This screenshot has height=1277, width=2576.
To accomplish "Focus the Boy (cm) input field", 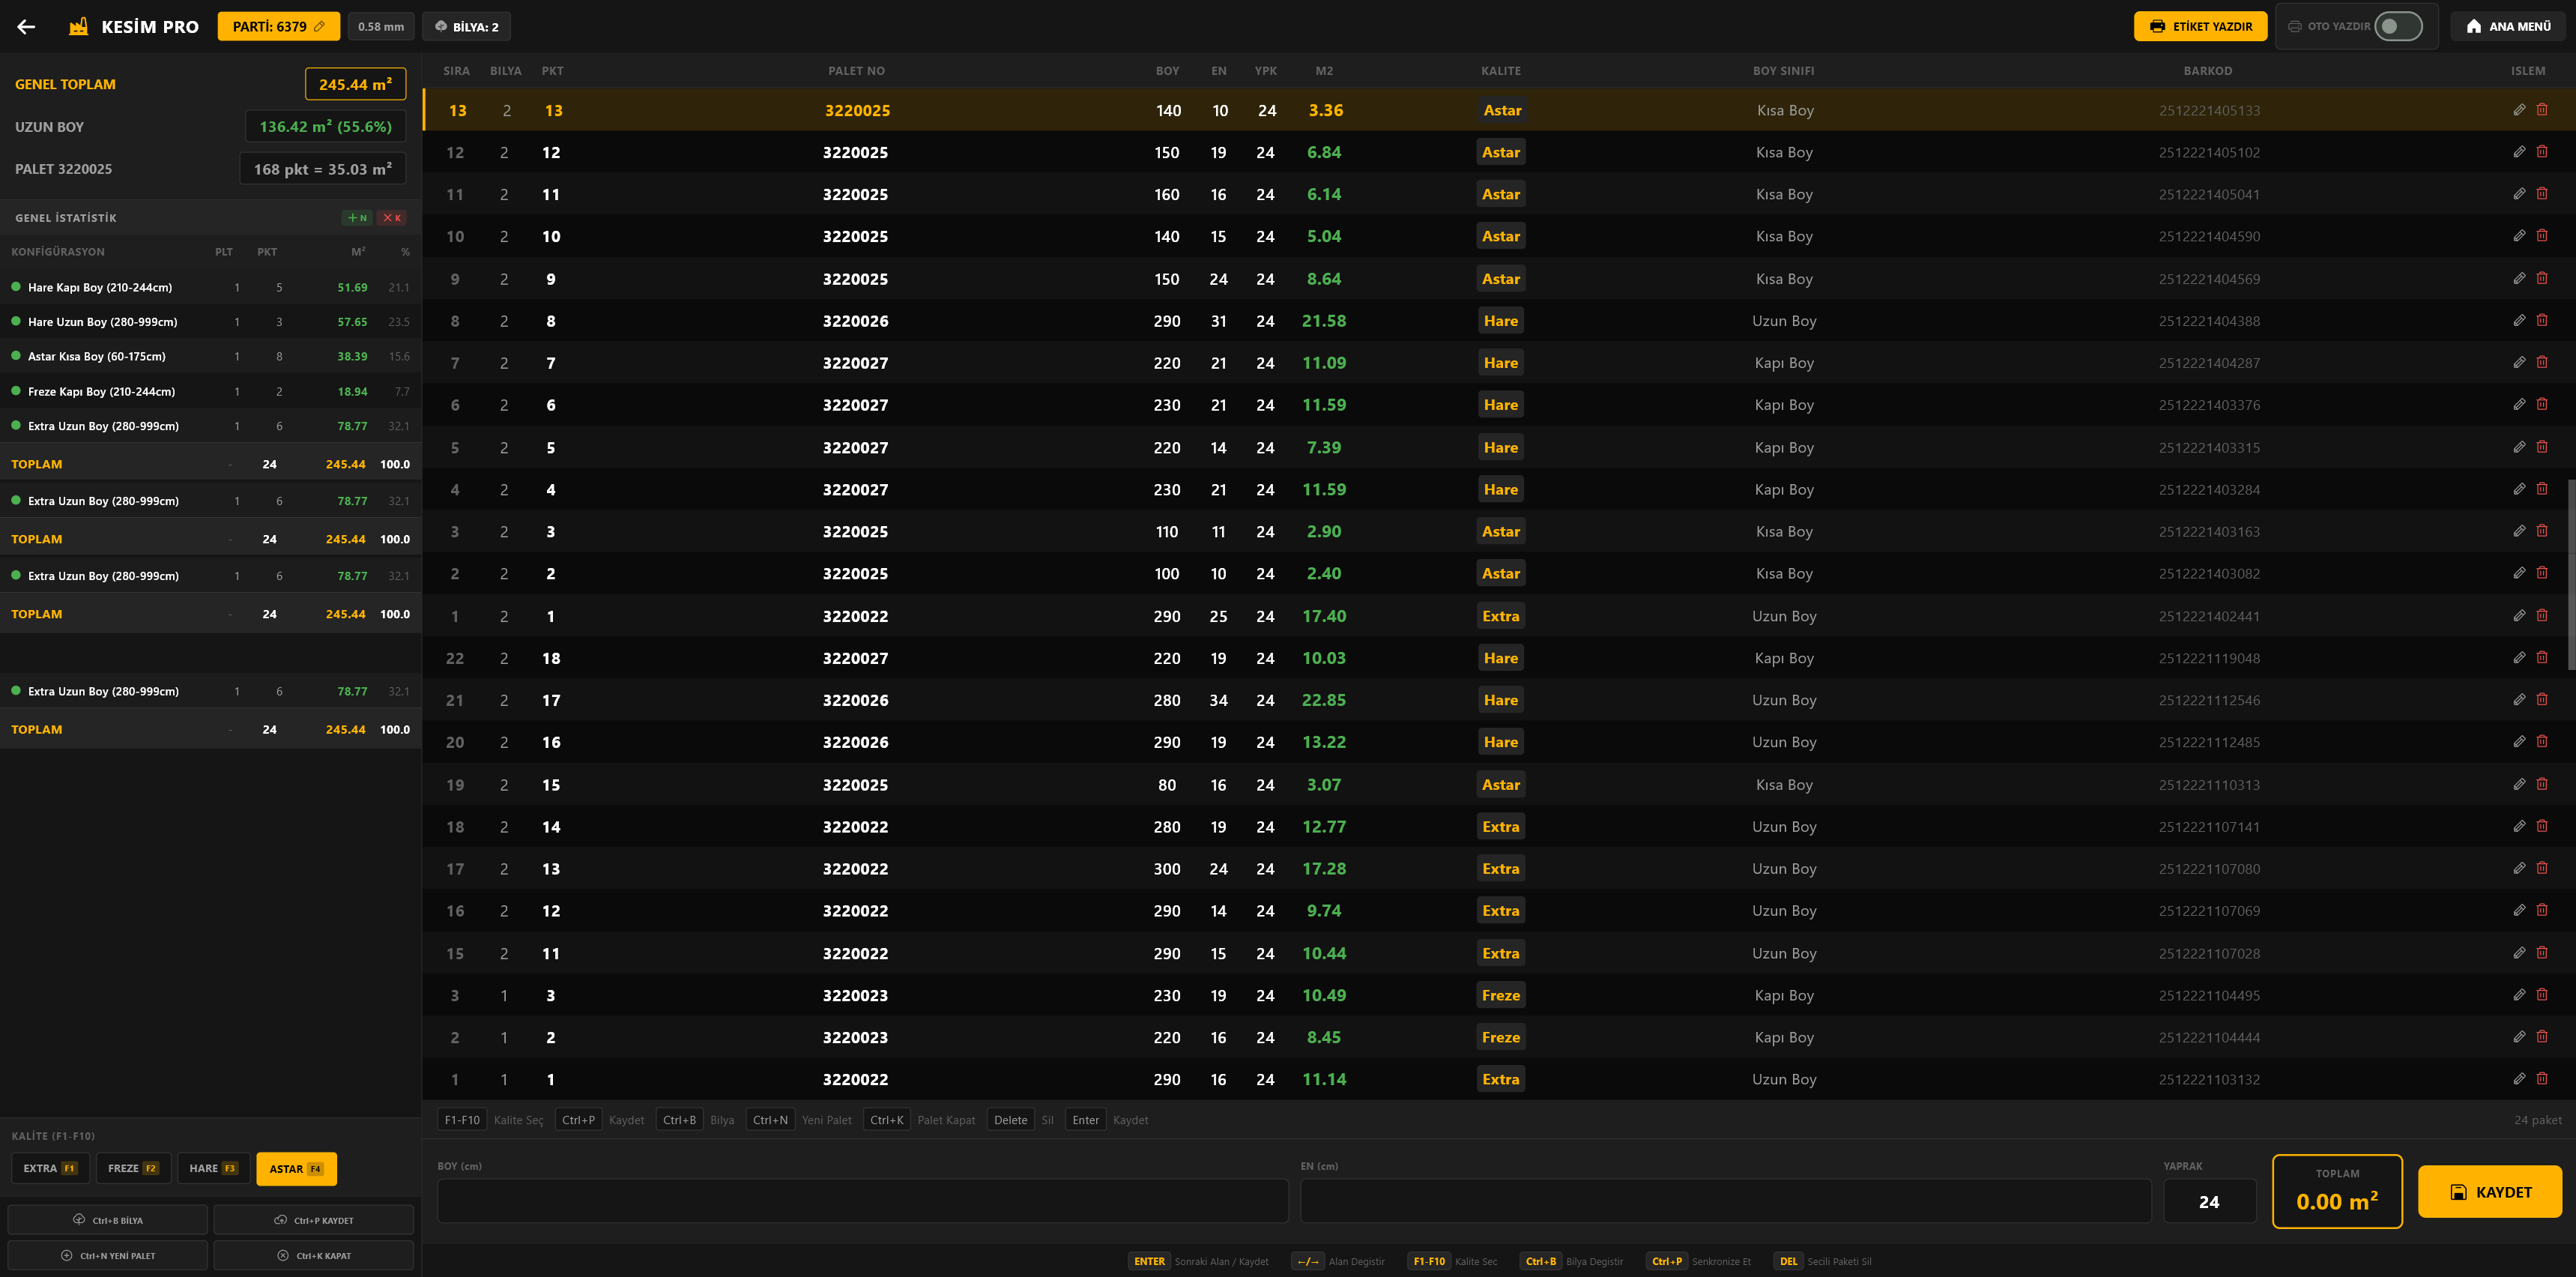I will (863, 1201).
